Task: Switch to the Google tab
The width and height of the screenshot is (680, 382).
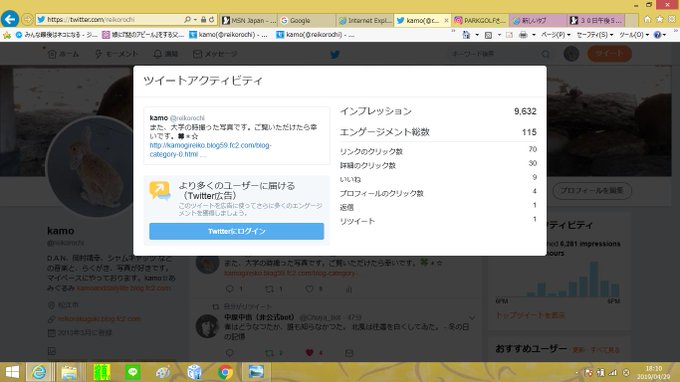Action: [x=307, y=20]
